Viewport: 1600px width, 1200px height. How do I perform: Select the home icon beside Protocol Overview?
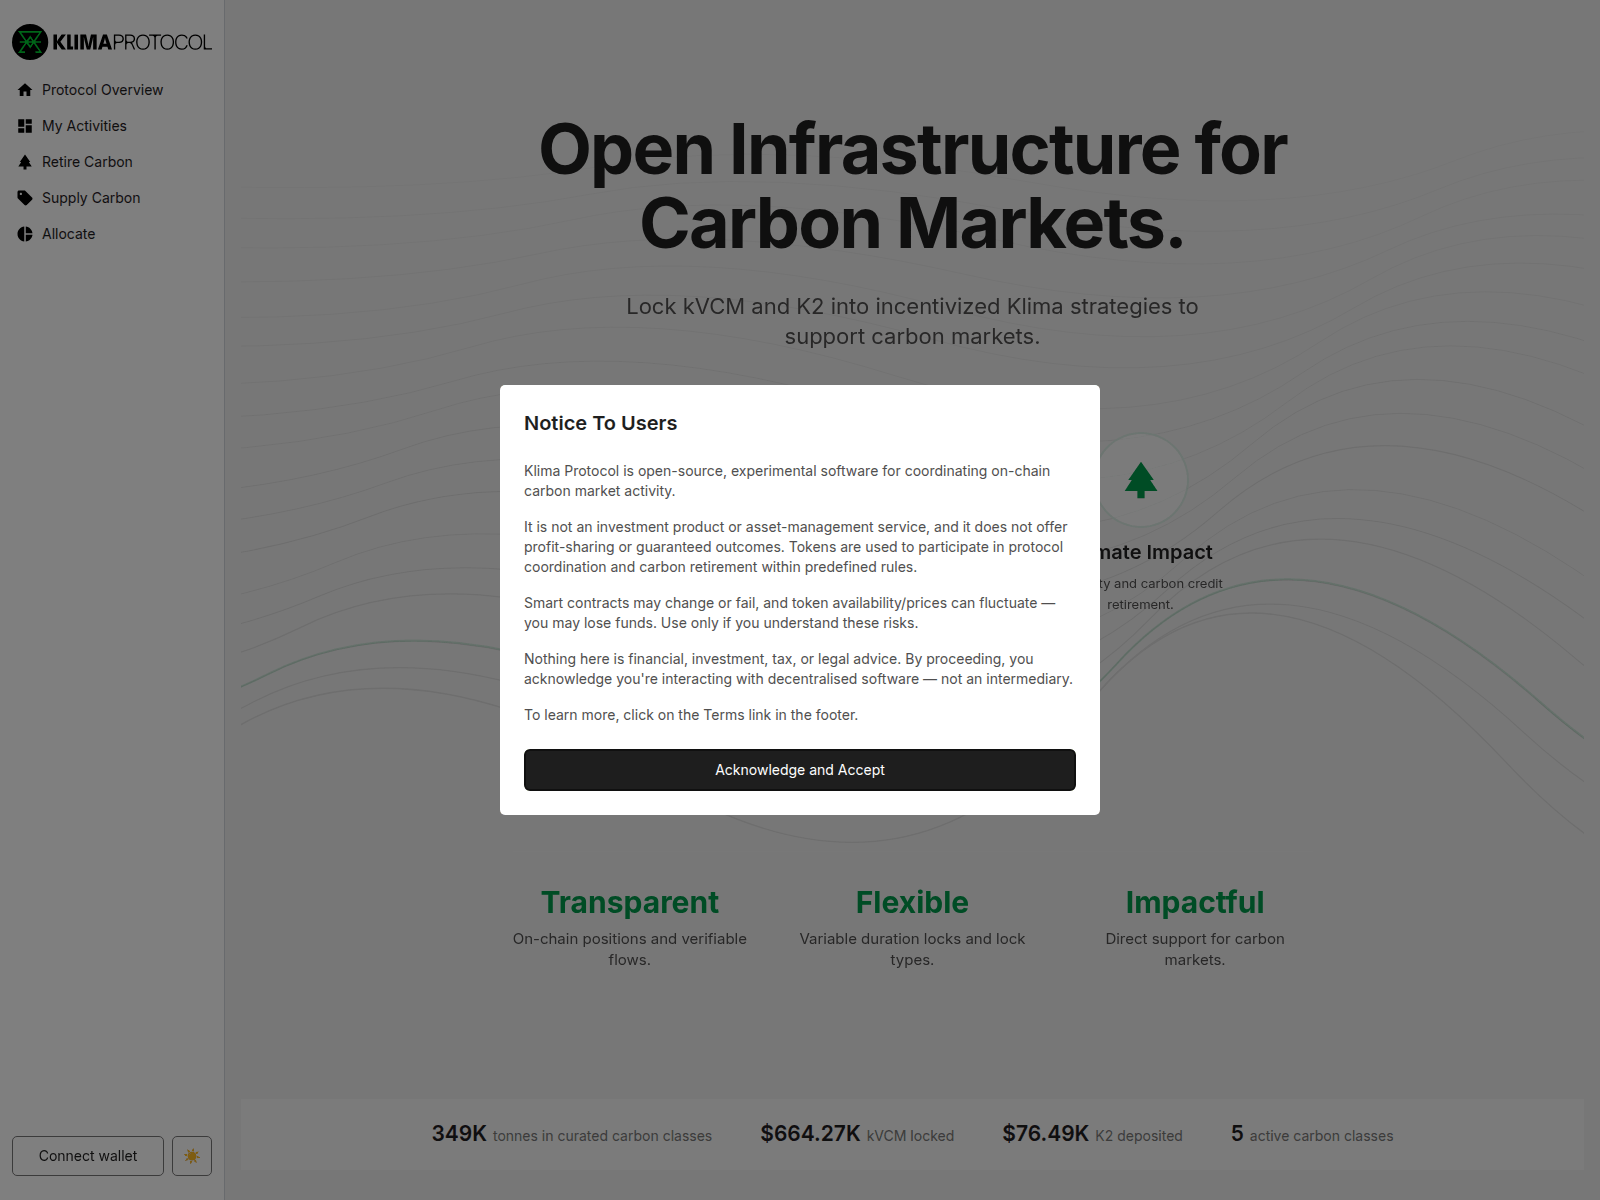24,90
